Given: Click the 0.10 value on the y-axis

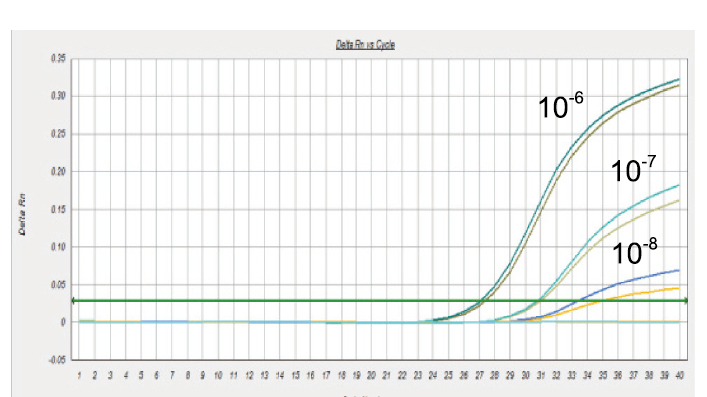Looking at the screenshot, I should point(58,247).
